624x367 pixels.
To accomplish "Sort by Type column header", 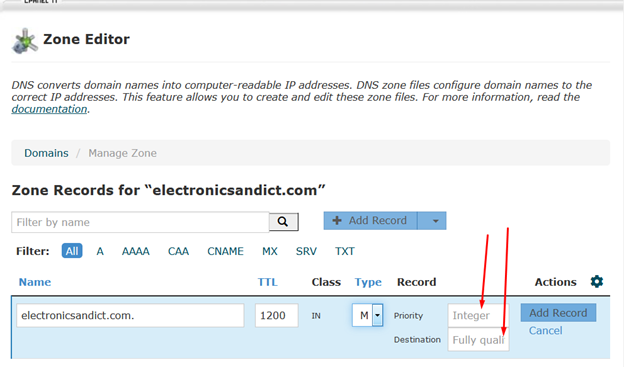I will pyautogui.click(x=368, y=282).
